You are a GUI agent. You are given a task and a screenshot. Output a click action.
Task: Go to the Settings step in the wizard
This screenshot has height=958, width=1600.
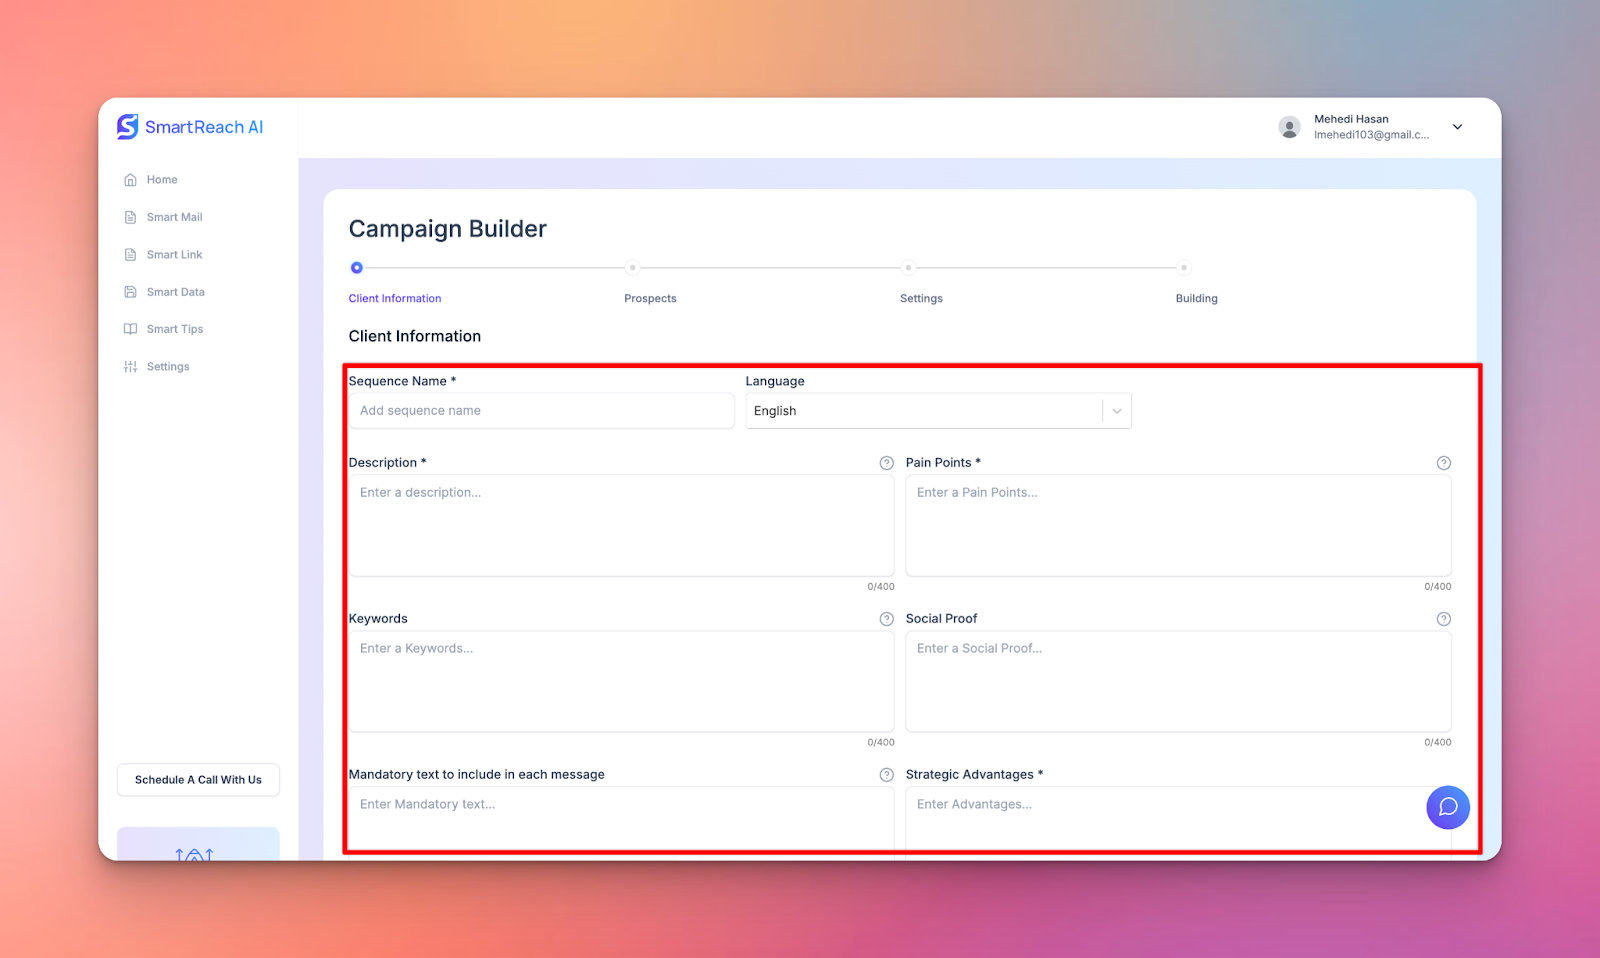point(921,299)
